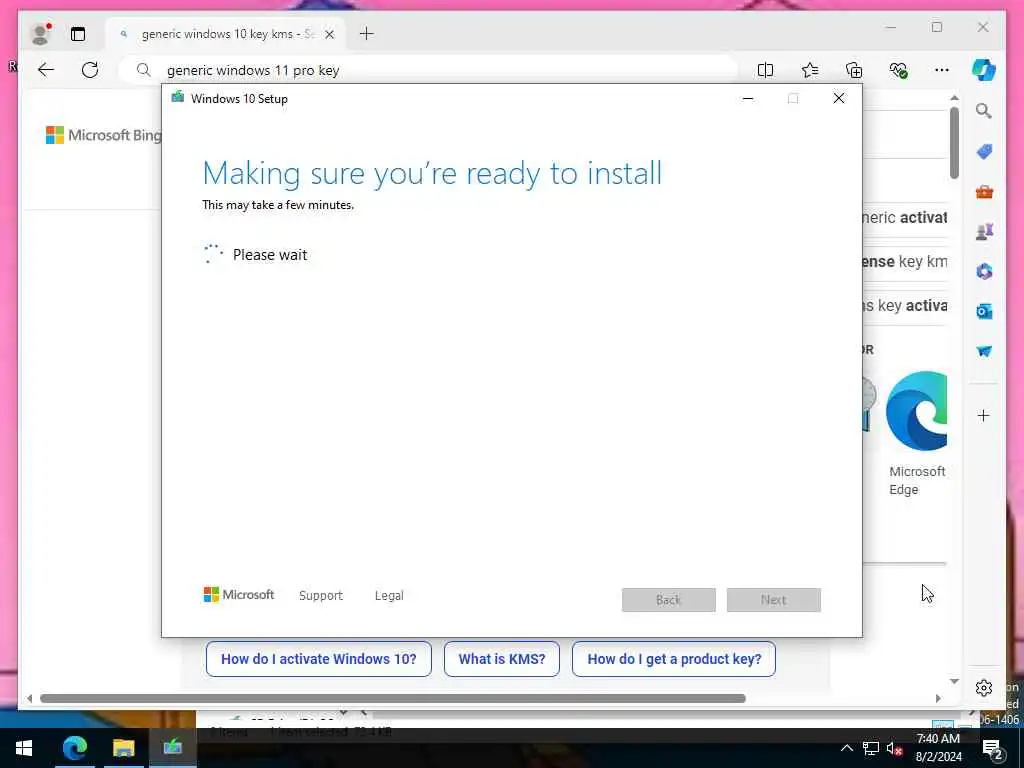Refresh the page in Edge
The height and width of the screenshot is (768, 1024).
pyautogui.click(x=90, y=70)
